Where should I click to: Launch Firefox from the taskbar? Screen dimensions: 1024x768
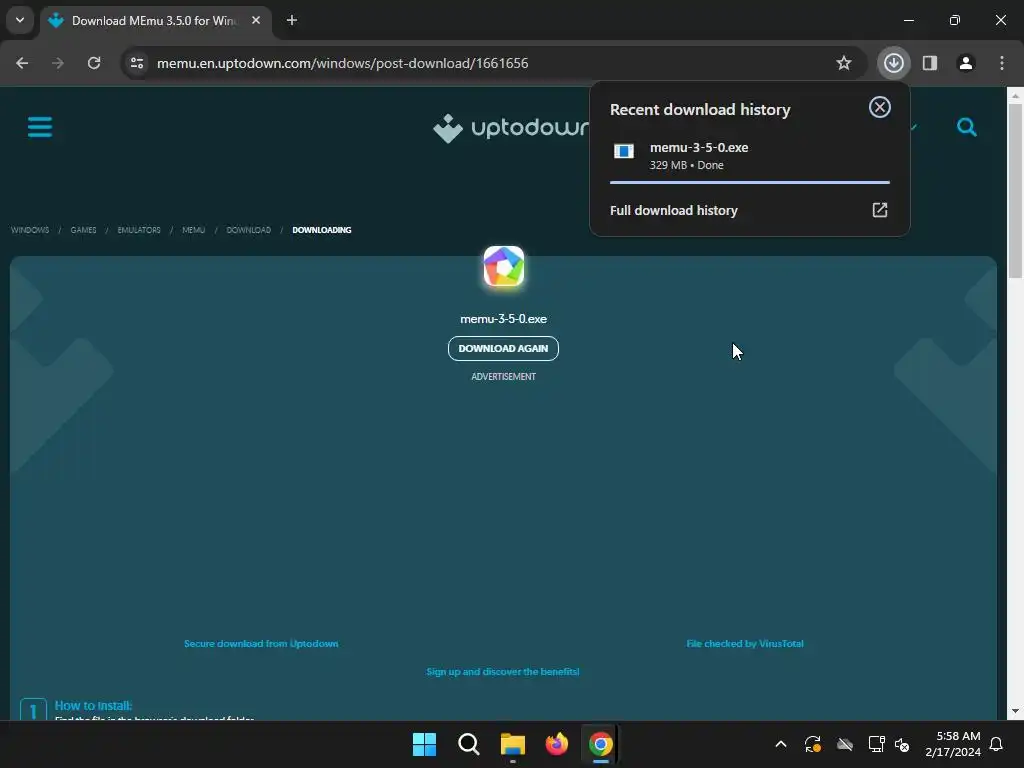coord(556,744)
